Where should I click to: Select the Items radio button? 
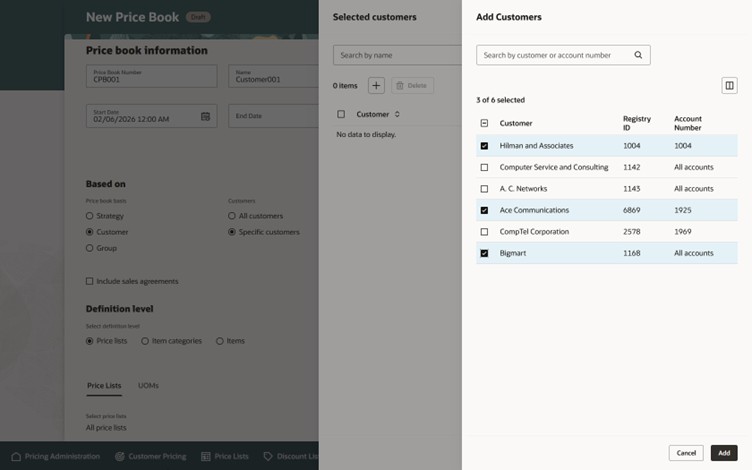(219, 341)
